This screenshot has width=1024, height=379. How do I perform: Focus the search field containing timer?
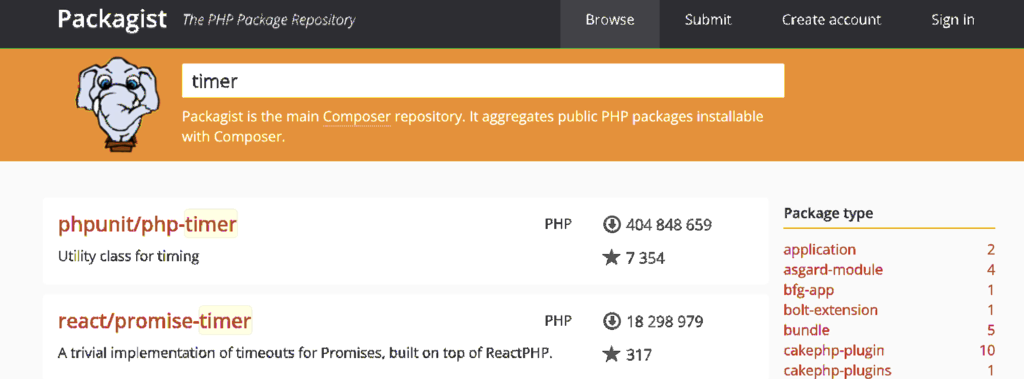point(483,81)
